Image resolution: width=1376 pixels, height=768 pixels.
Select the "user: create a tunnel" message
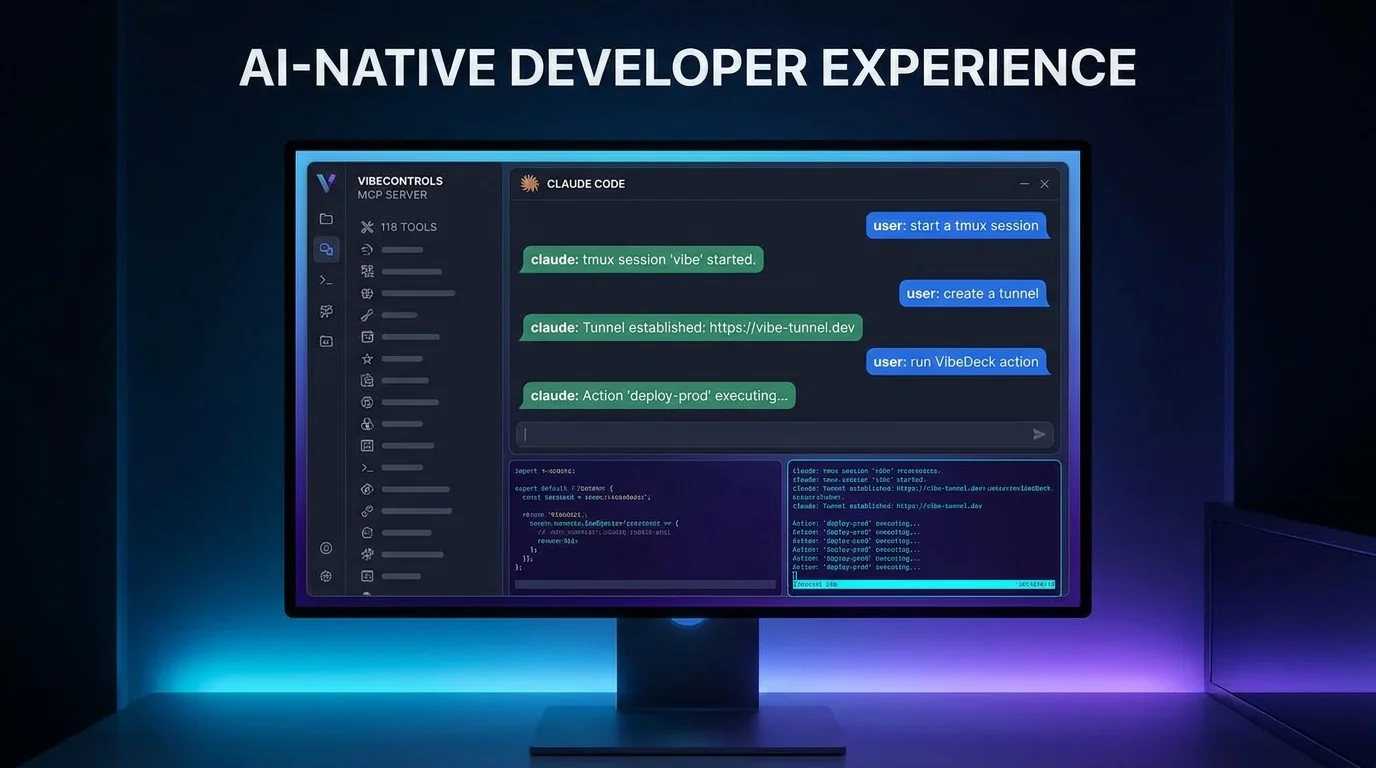coord(974,294)
